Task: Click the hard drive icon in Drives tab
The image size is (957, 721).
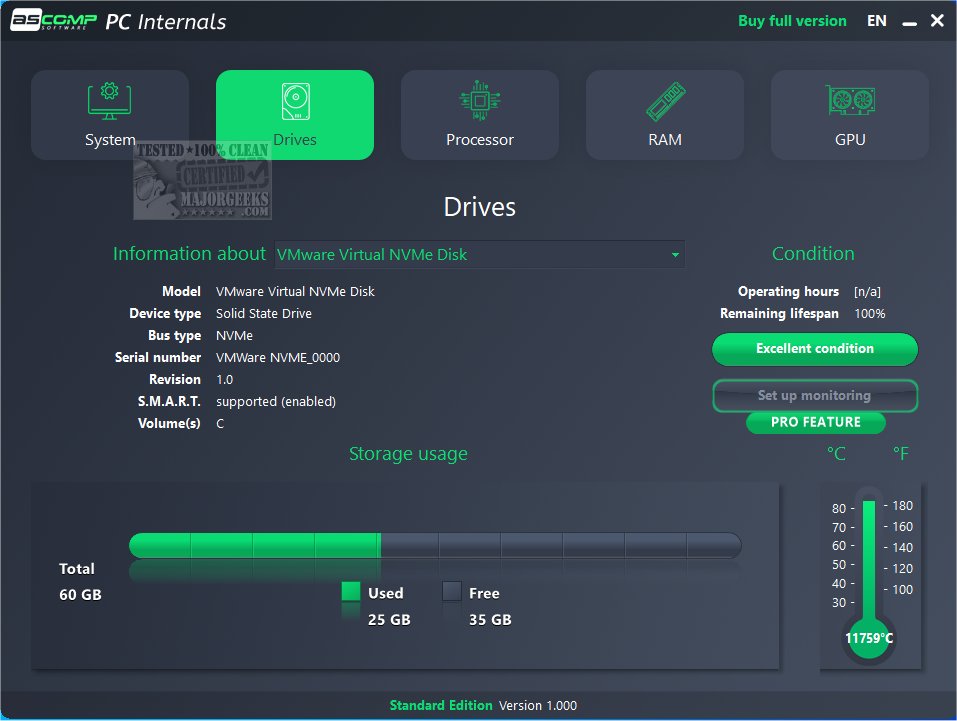Action: (295, 101)
